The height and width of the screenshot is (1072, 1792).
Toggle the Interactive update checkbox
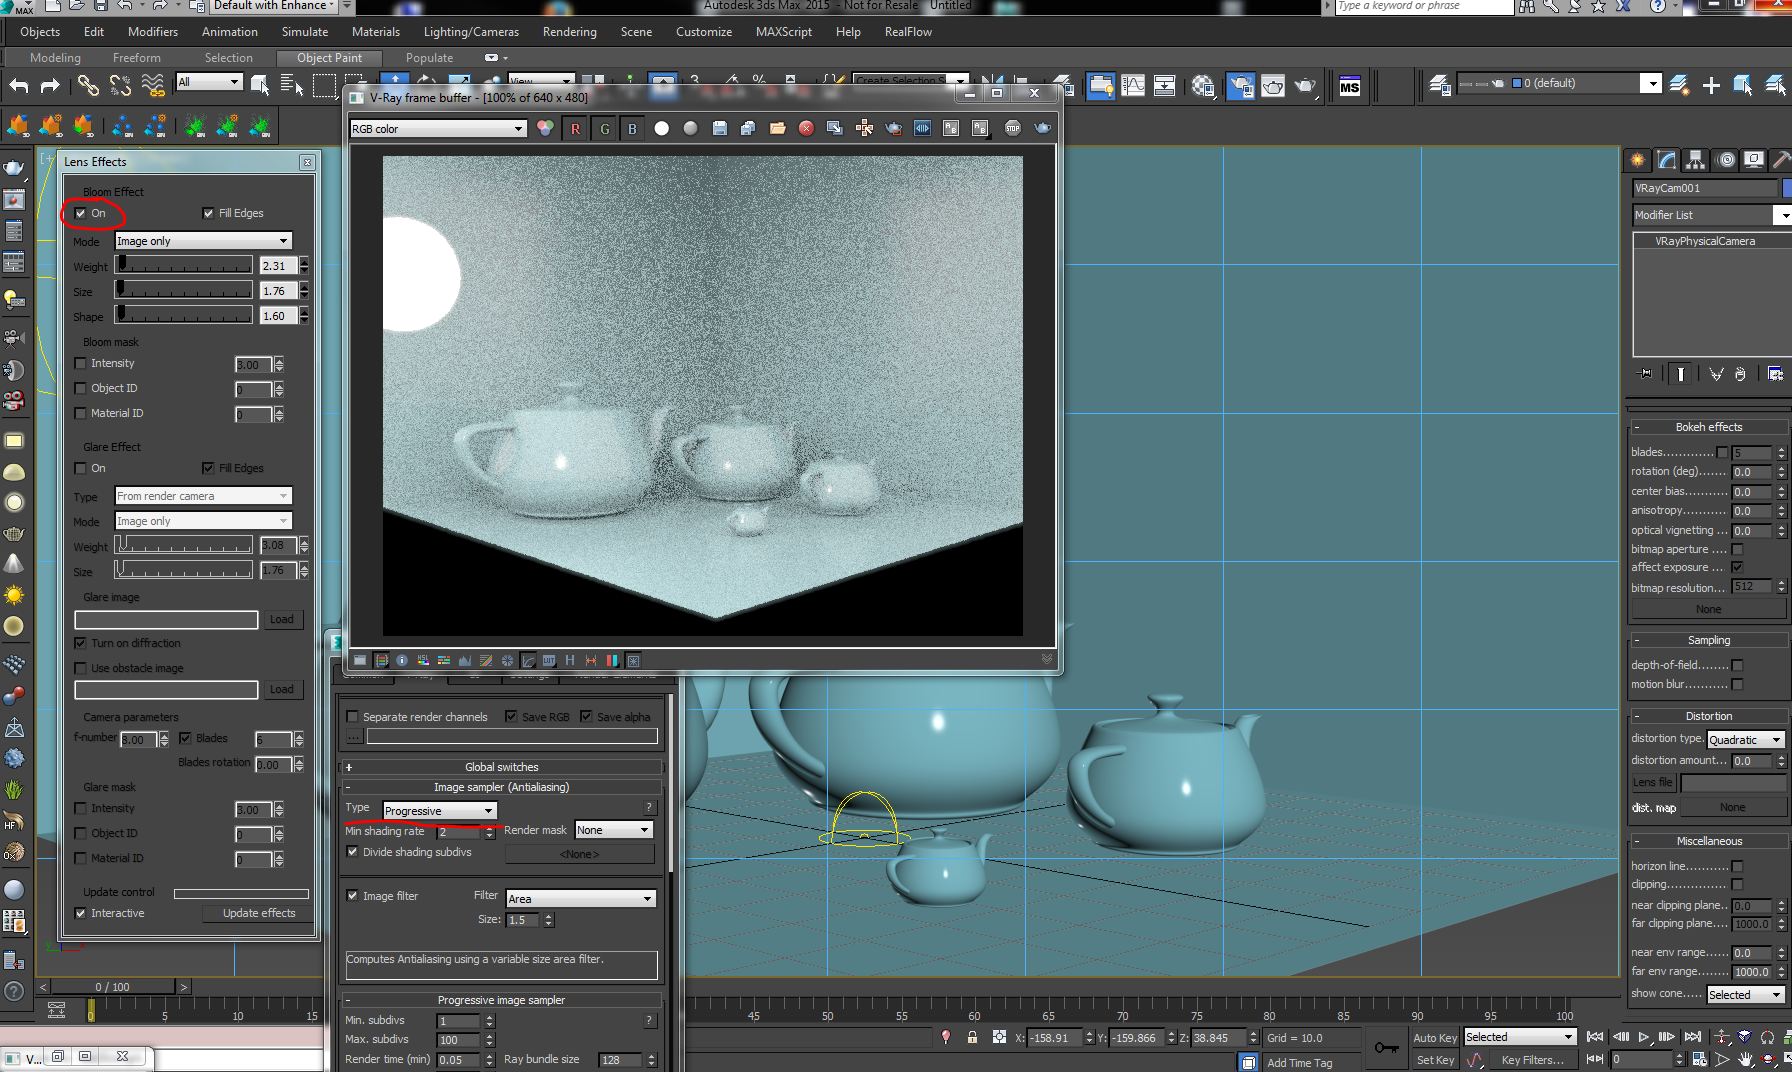(x=81, y=913)
